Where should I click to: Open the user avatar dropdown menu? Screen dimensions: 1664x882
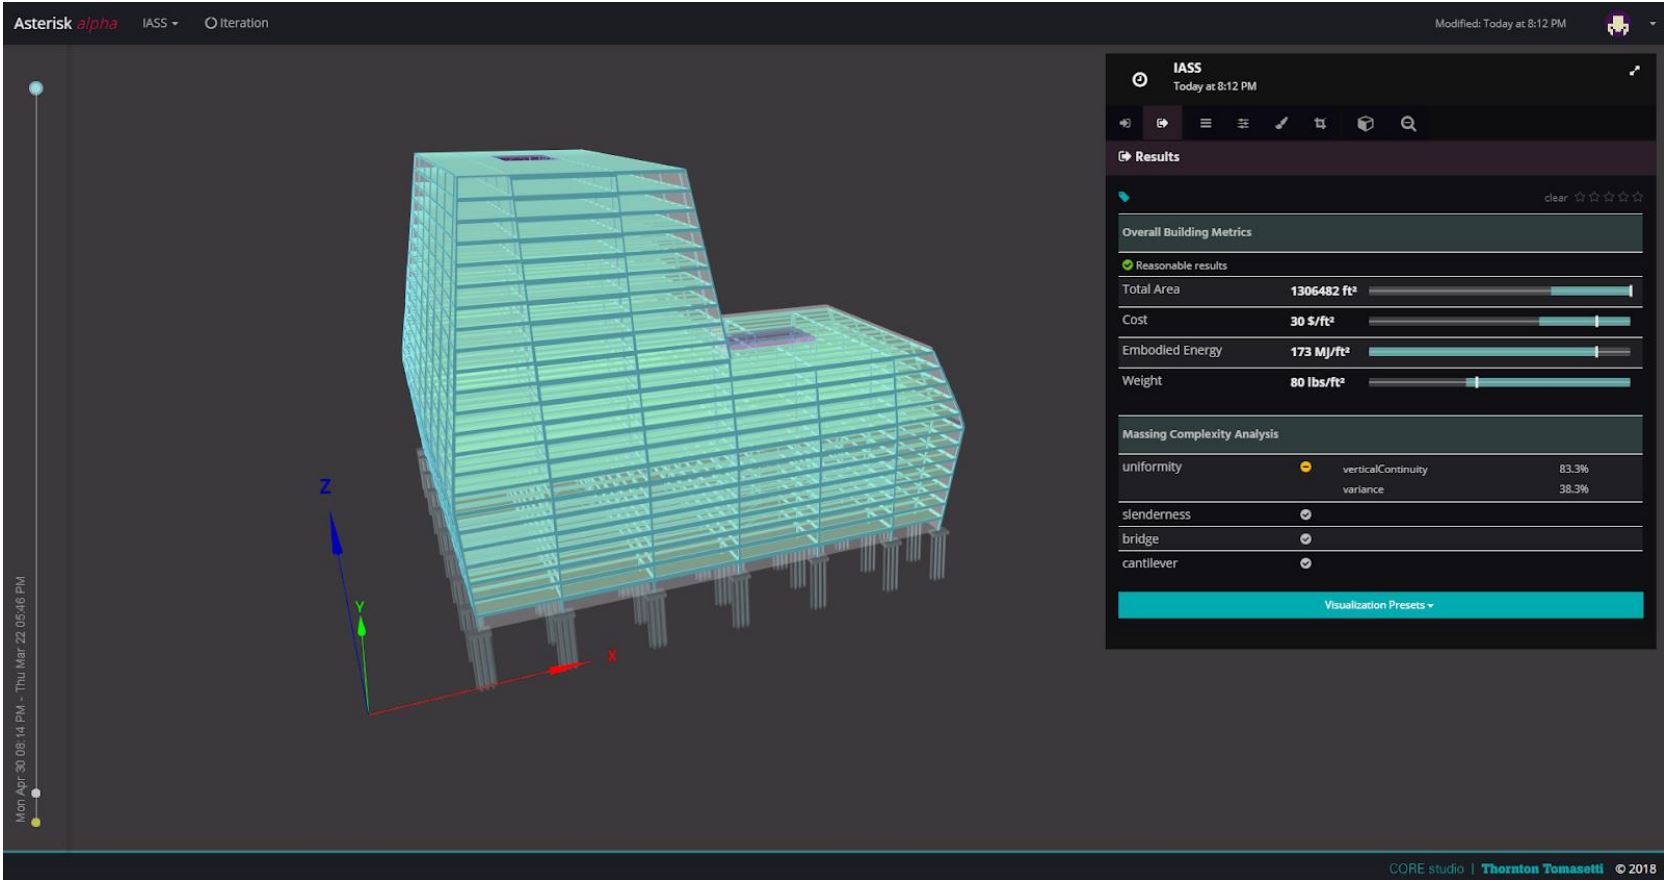[x=1630, y=25]
